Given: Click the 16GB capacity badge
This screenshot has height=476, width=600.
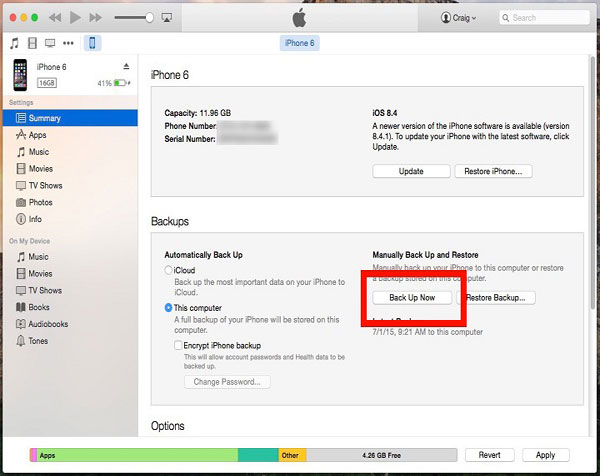Looking at the screenshot, I should point(47,83).
